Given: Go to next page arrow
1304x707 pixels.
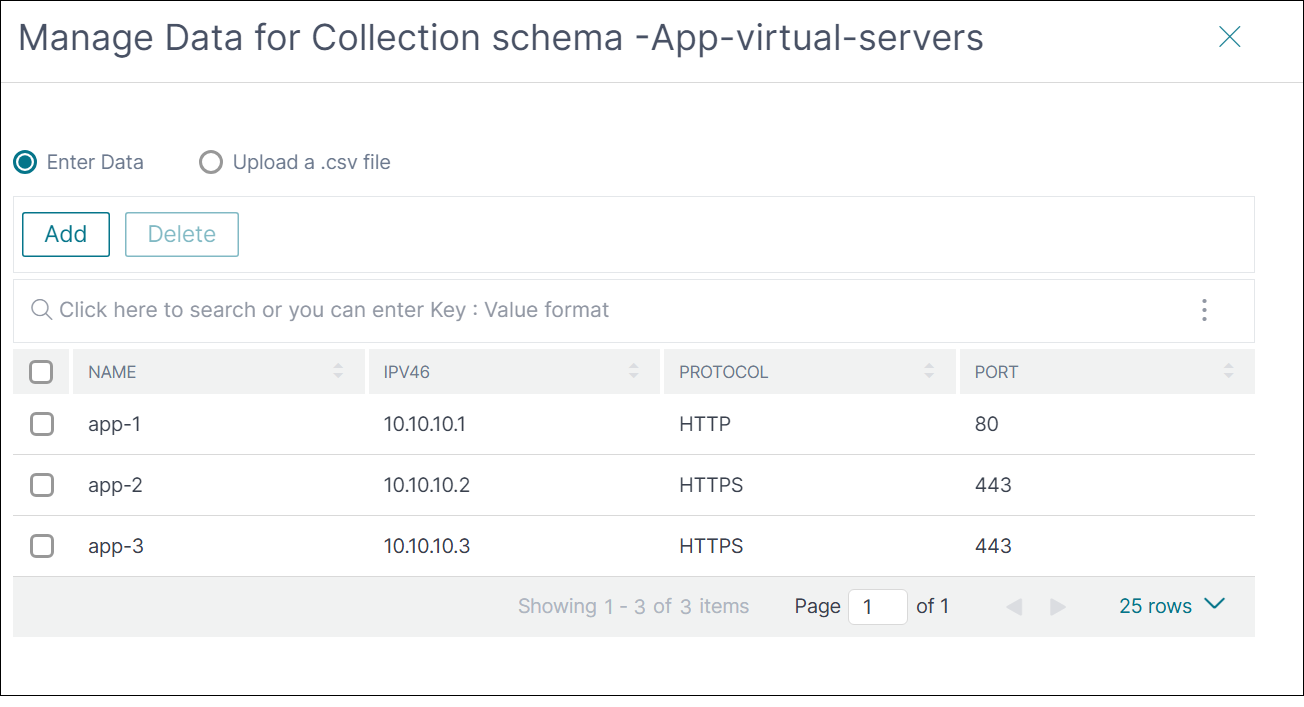Looking at the screenshot, I should point(1058,607).
